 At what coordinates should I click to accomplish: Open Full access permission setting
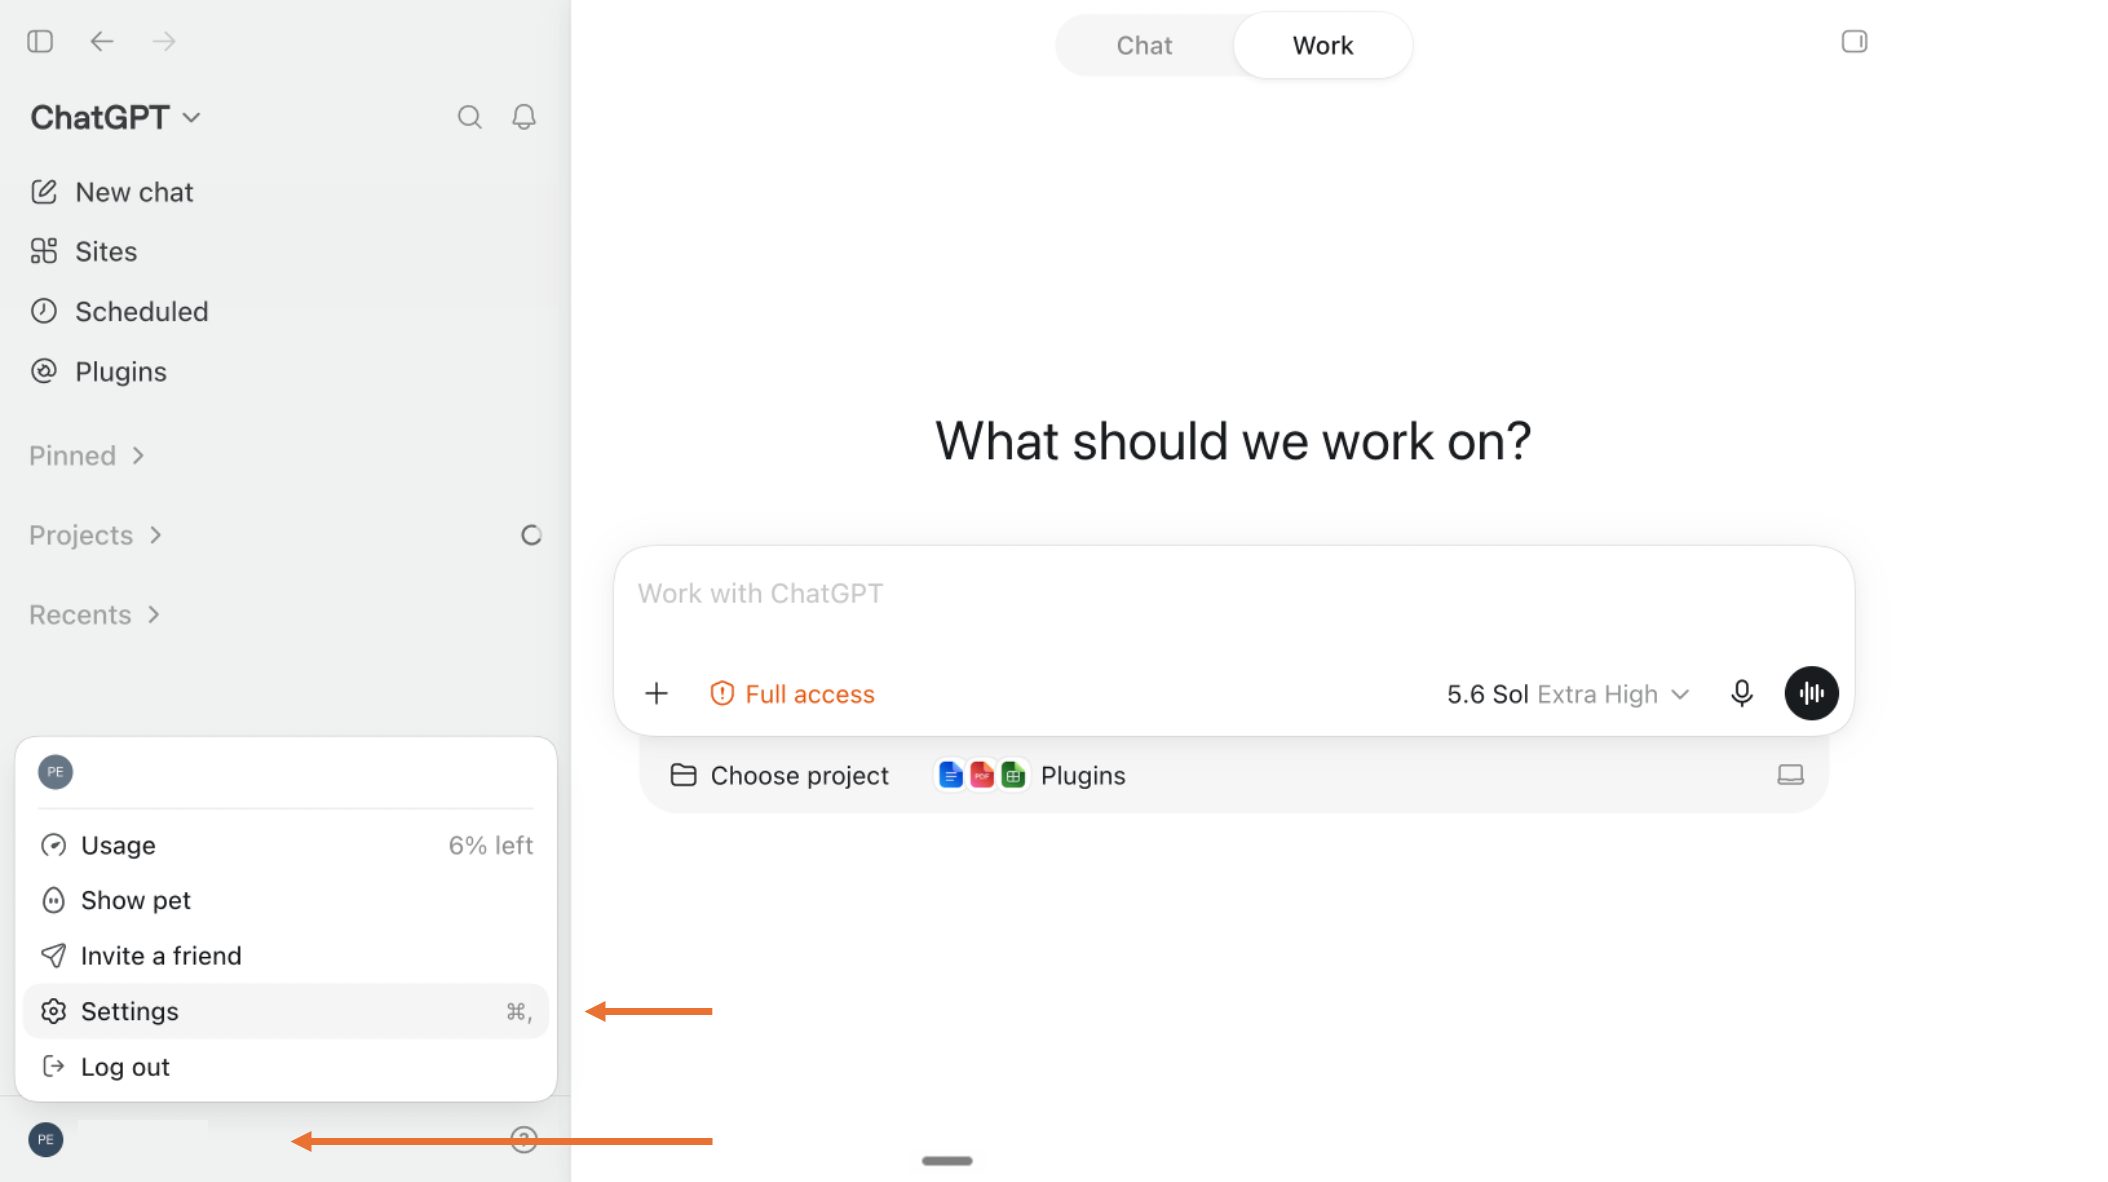point(792,694)
